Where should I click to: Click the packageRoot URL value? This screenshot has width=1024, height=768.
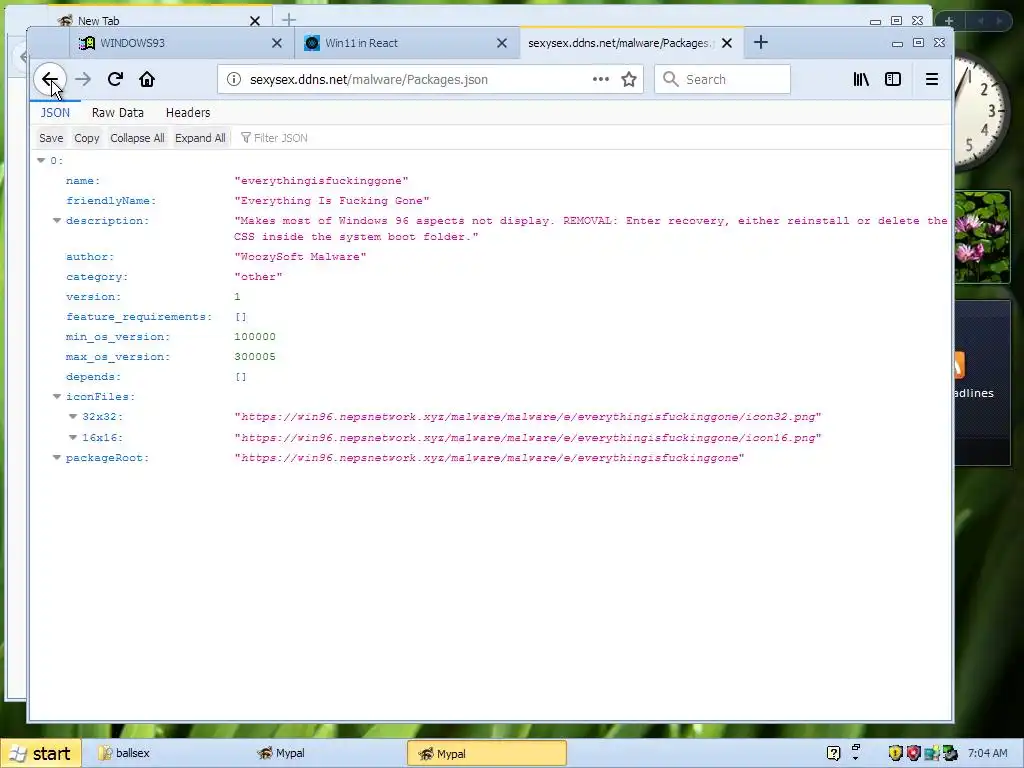point(489,458)
